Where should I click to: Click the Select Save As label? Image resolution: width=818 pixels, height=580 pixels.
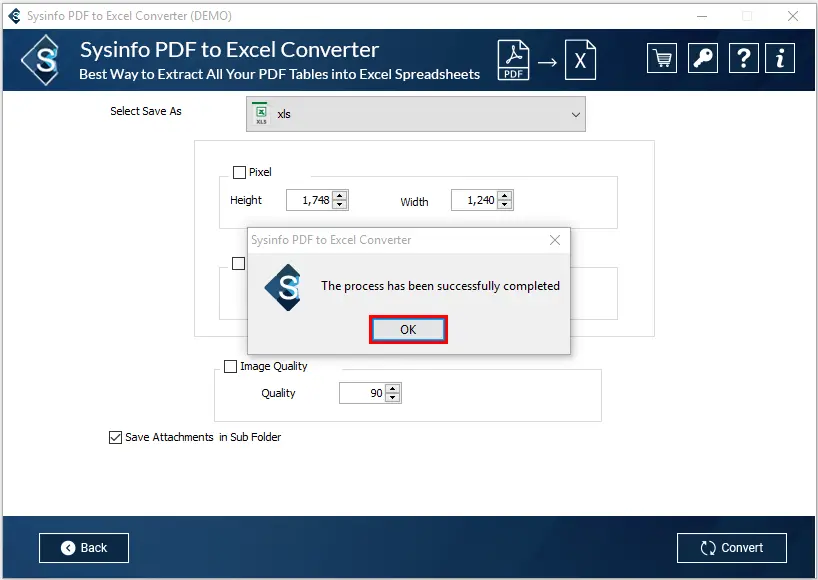tap(146, 111)
